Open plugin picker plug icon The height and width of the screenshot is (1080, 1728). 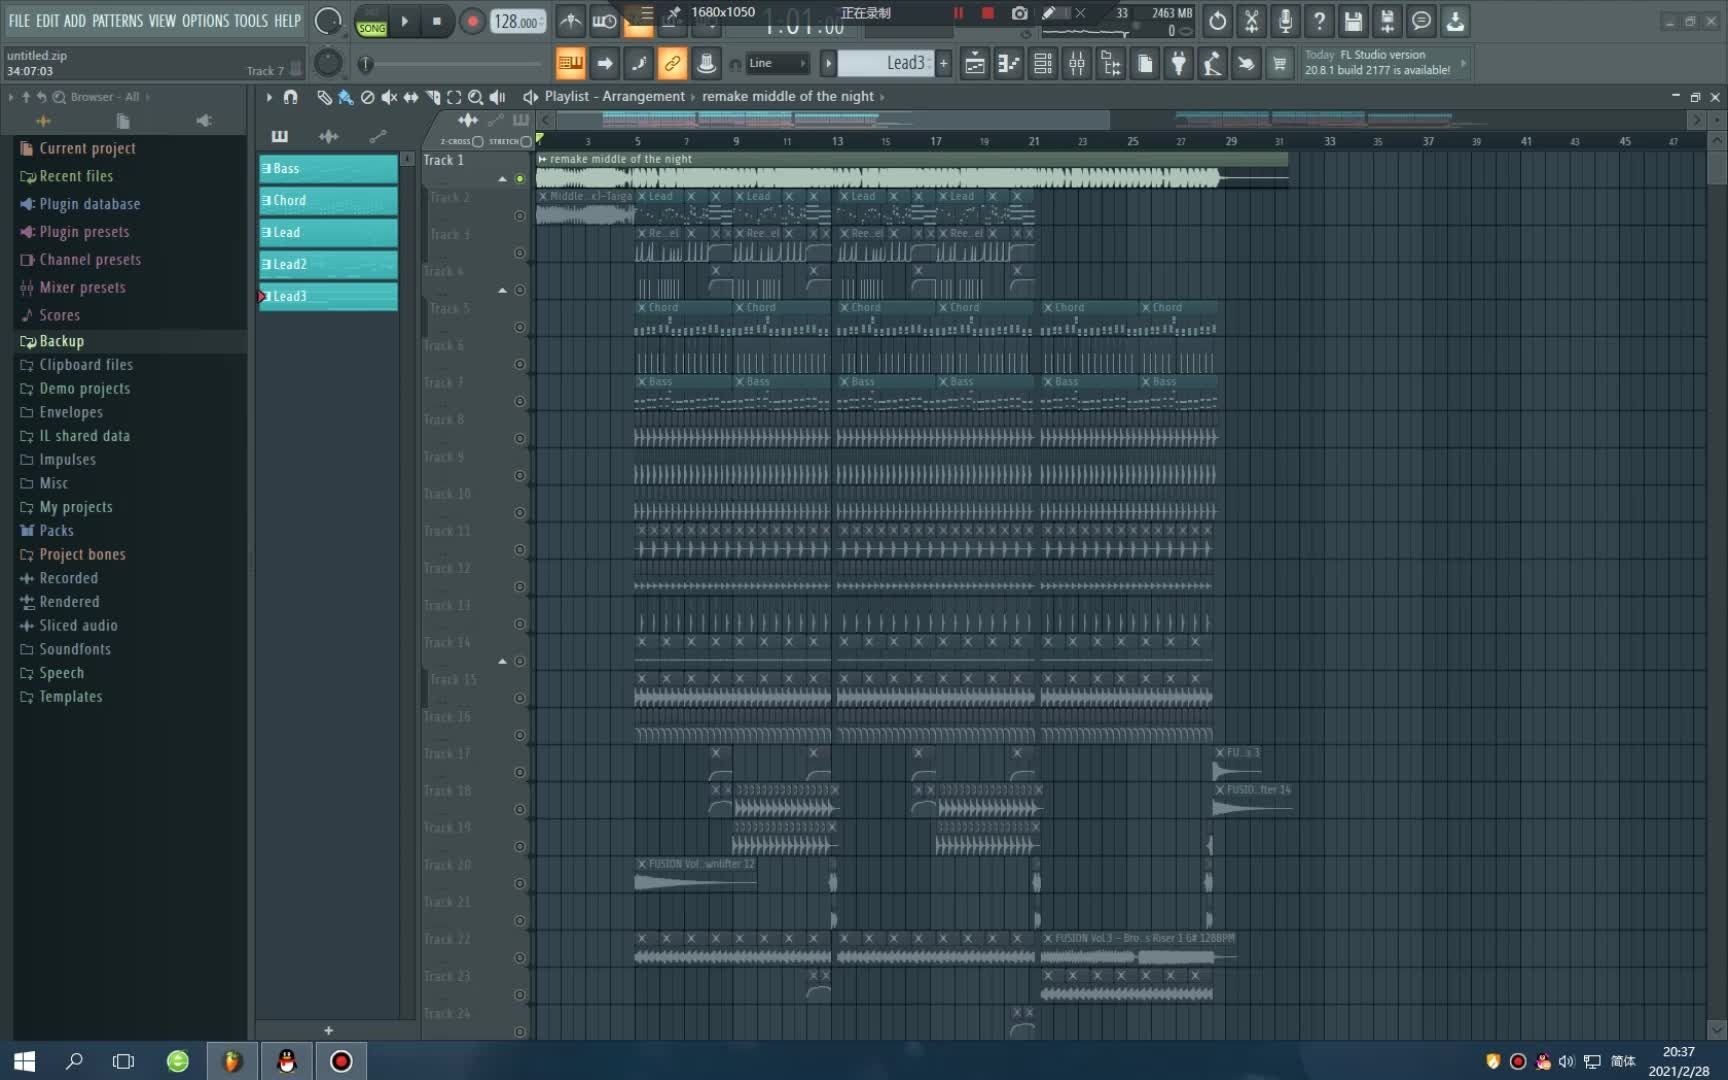coord(1178,64)
